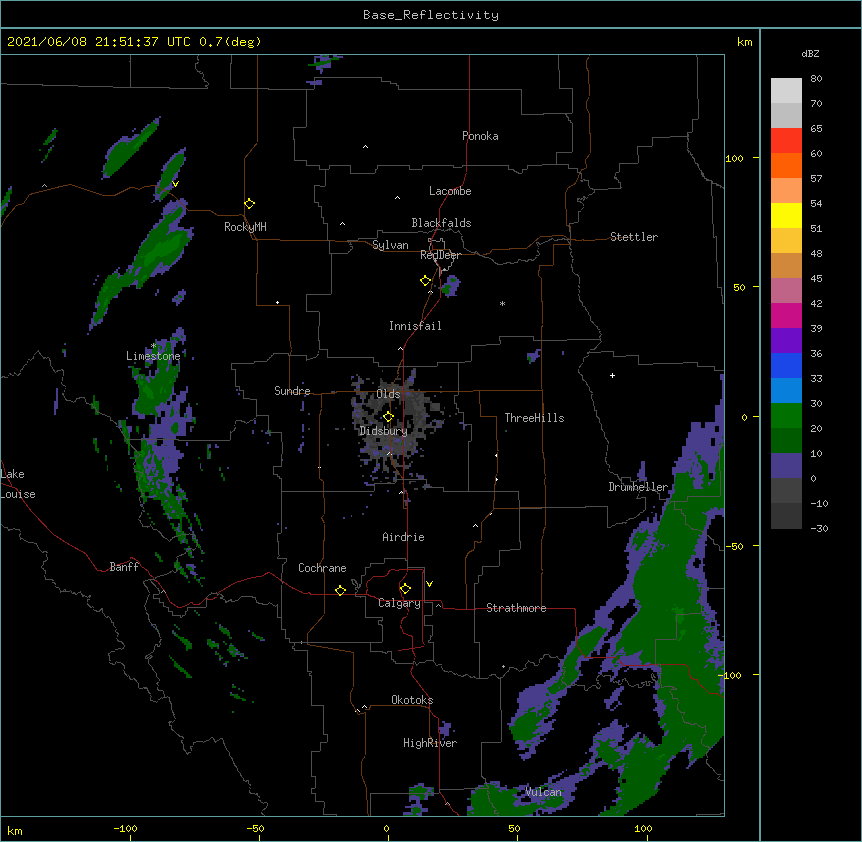Select the magenta 42-39 dBZ legend swatch

pyautogui.click(x=786, y=315)
